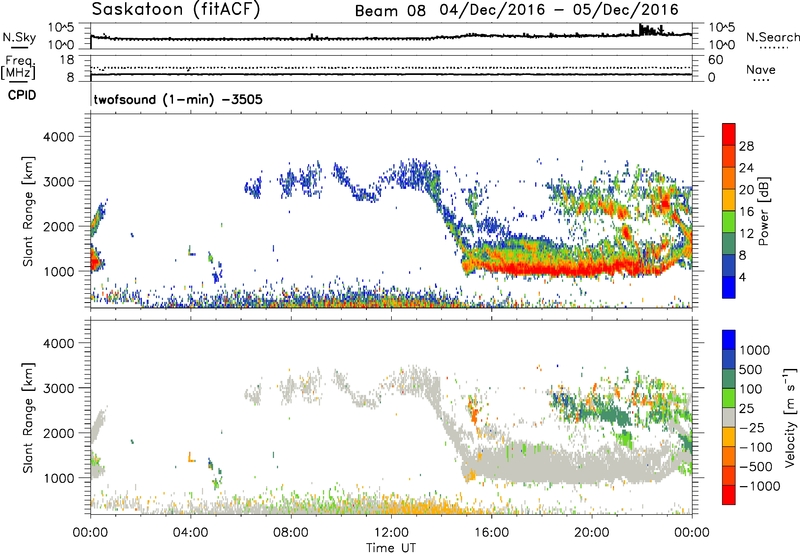The width and height of the screenshot is (800, 554).
Task: Select the 'N.Search' legend label
Action: (x=772, y=37)
